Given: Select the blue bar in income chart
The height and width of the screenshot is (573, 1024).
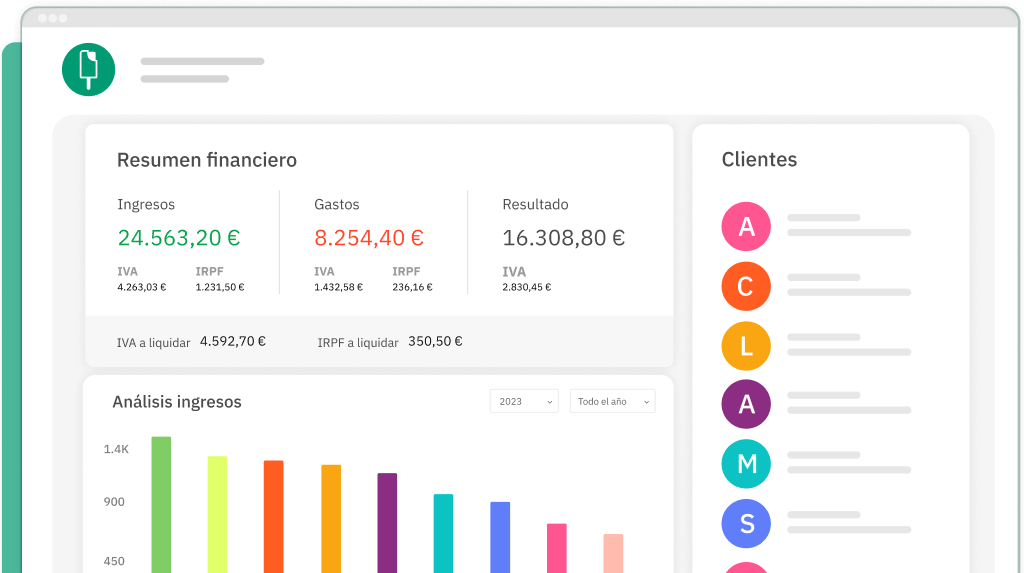Looking at the screenshot, I should 500,537.
